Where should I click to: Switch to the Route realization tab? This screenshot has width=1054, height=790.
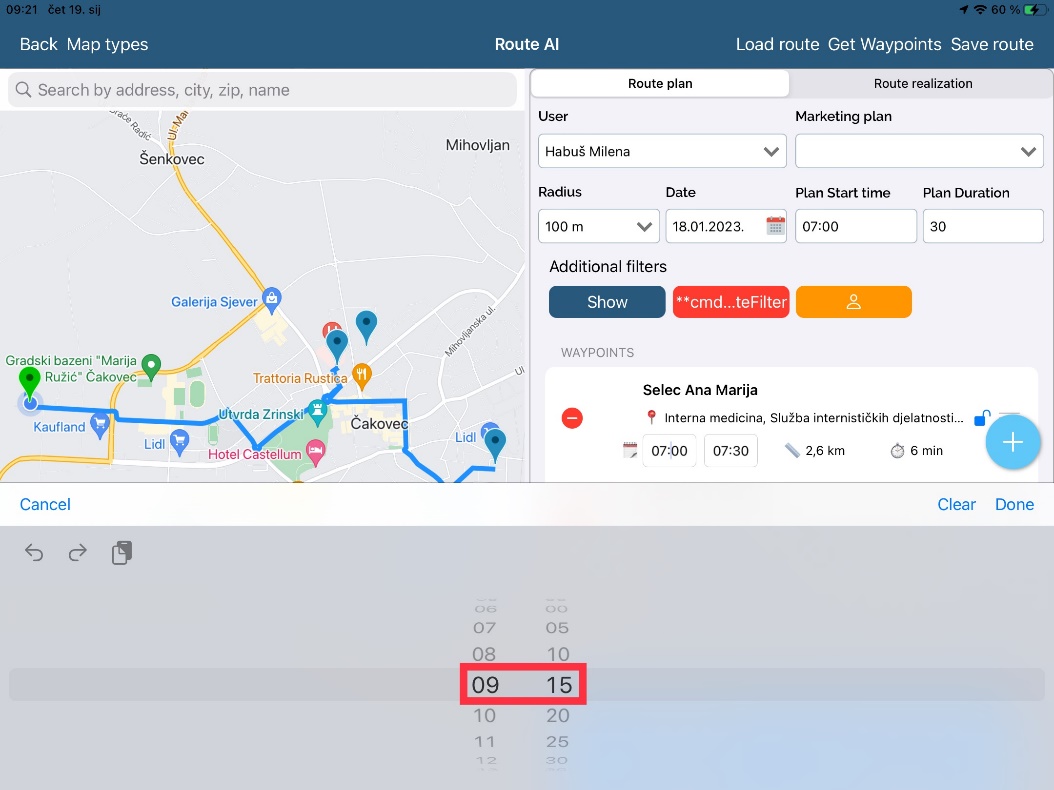pos(922,84)
